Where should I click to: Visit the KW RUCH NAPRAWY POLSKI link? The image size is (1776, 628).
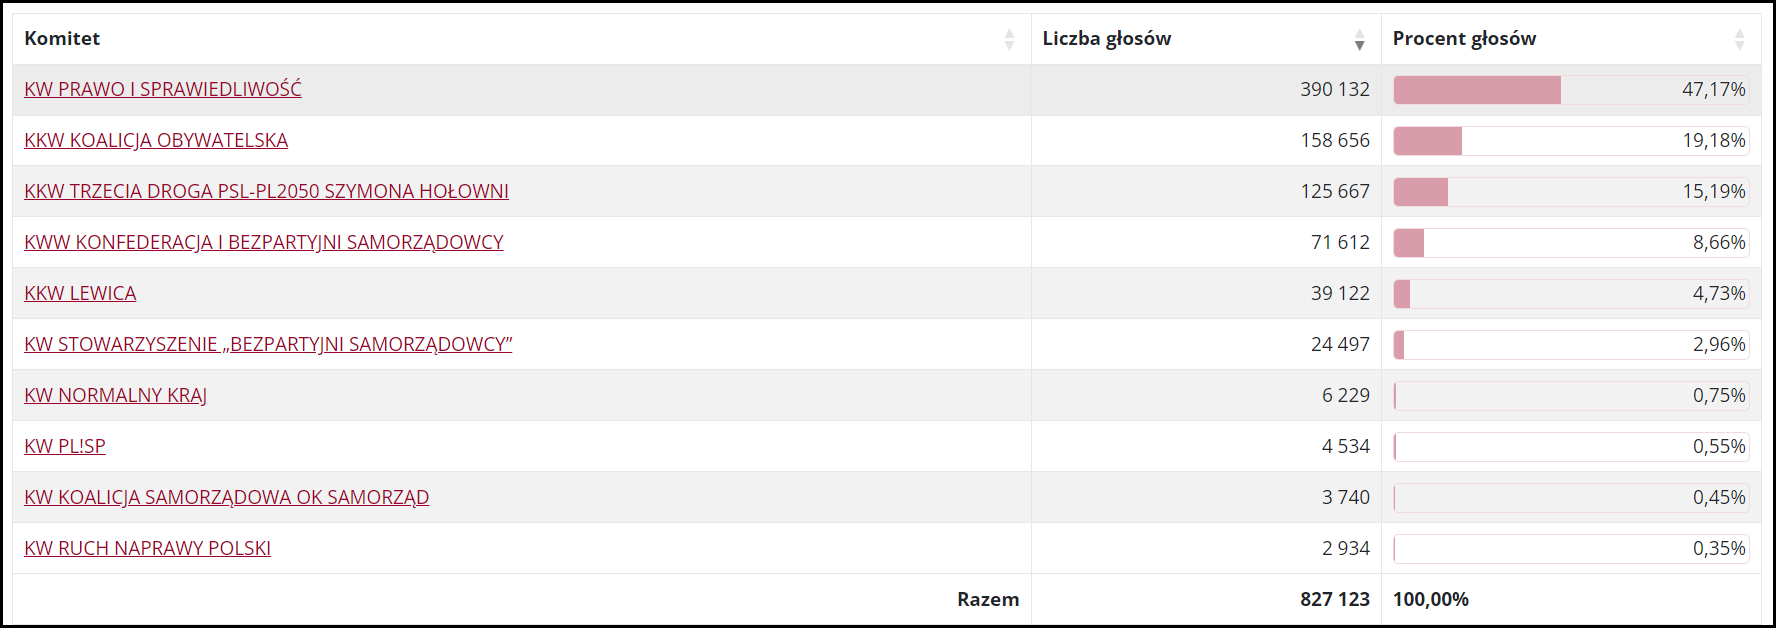point(148,548)
